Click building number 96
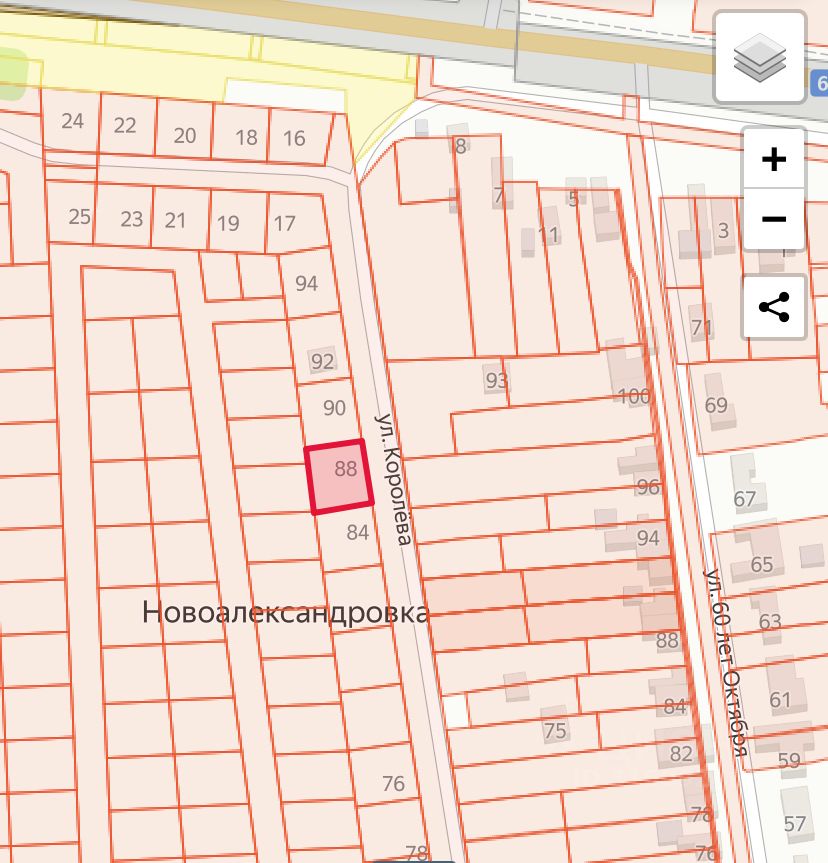828x863 pixels. tap(648, 487)
